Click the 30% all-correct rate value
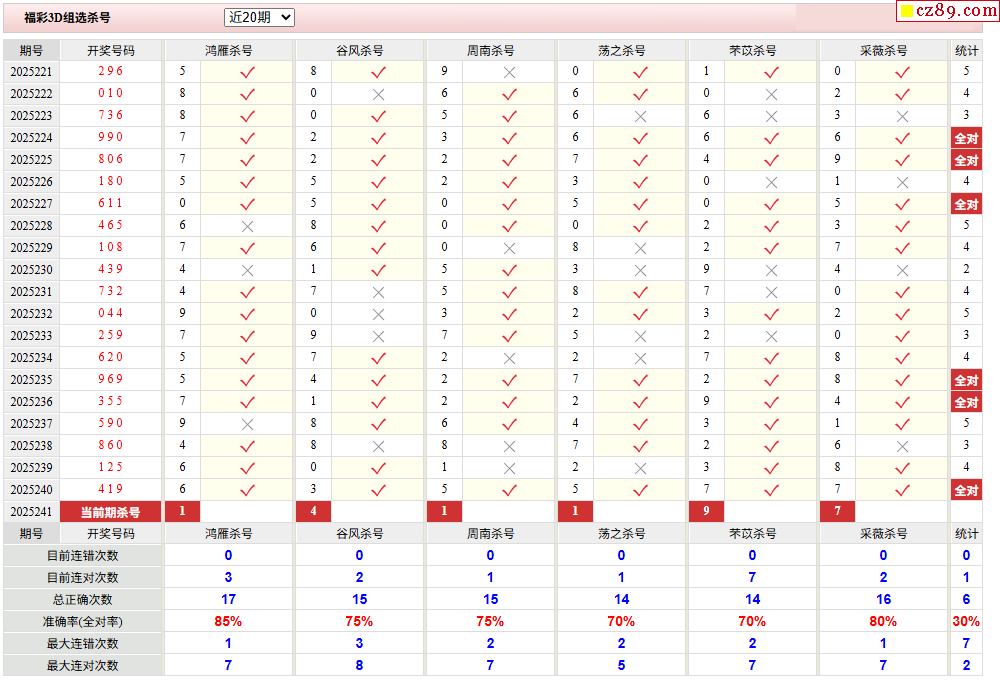 tap(966, 621)
